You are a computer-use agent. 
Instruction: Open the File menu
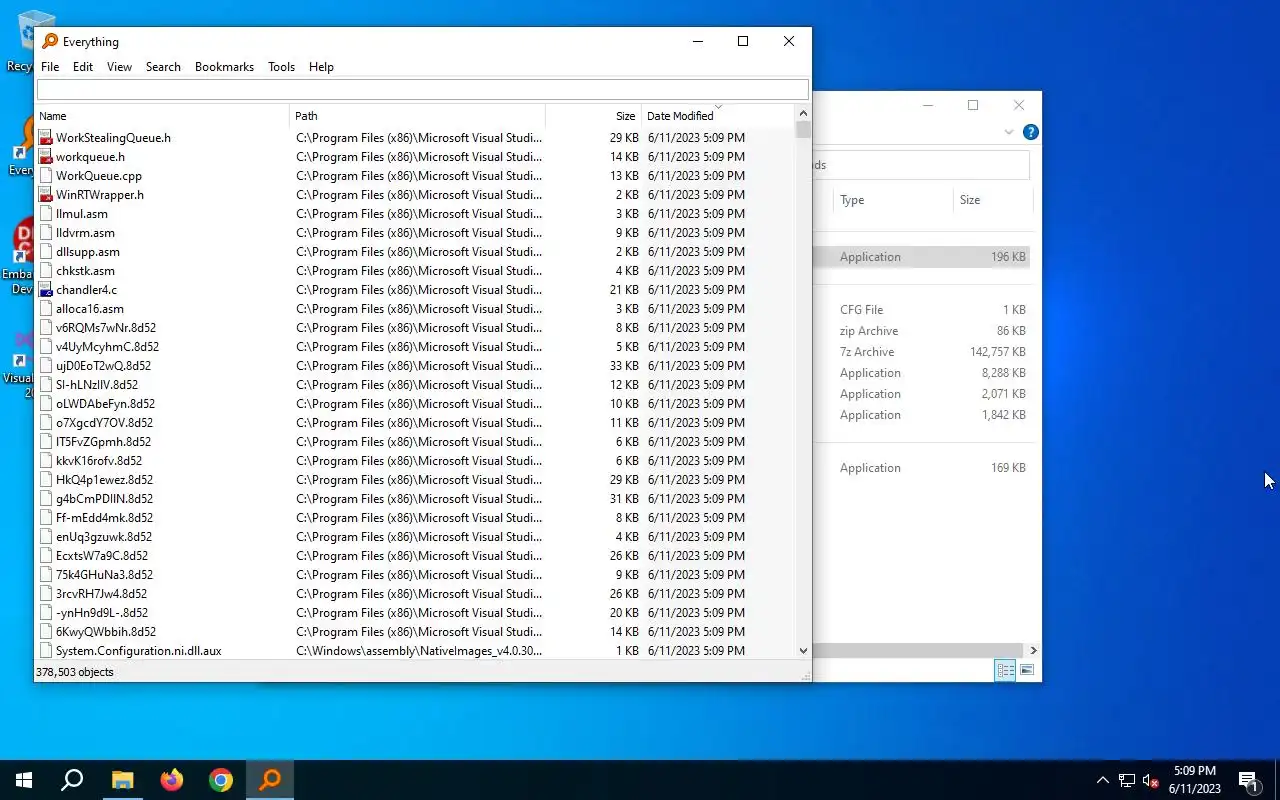[50, 67]
